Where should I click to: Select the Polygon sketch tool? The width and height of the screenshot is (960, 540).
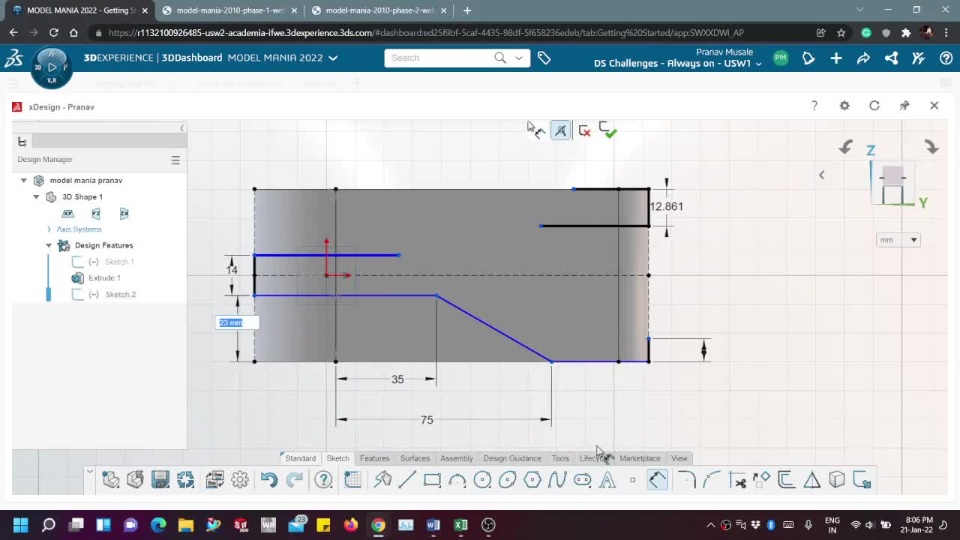[533, 480]
